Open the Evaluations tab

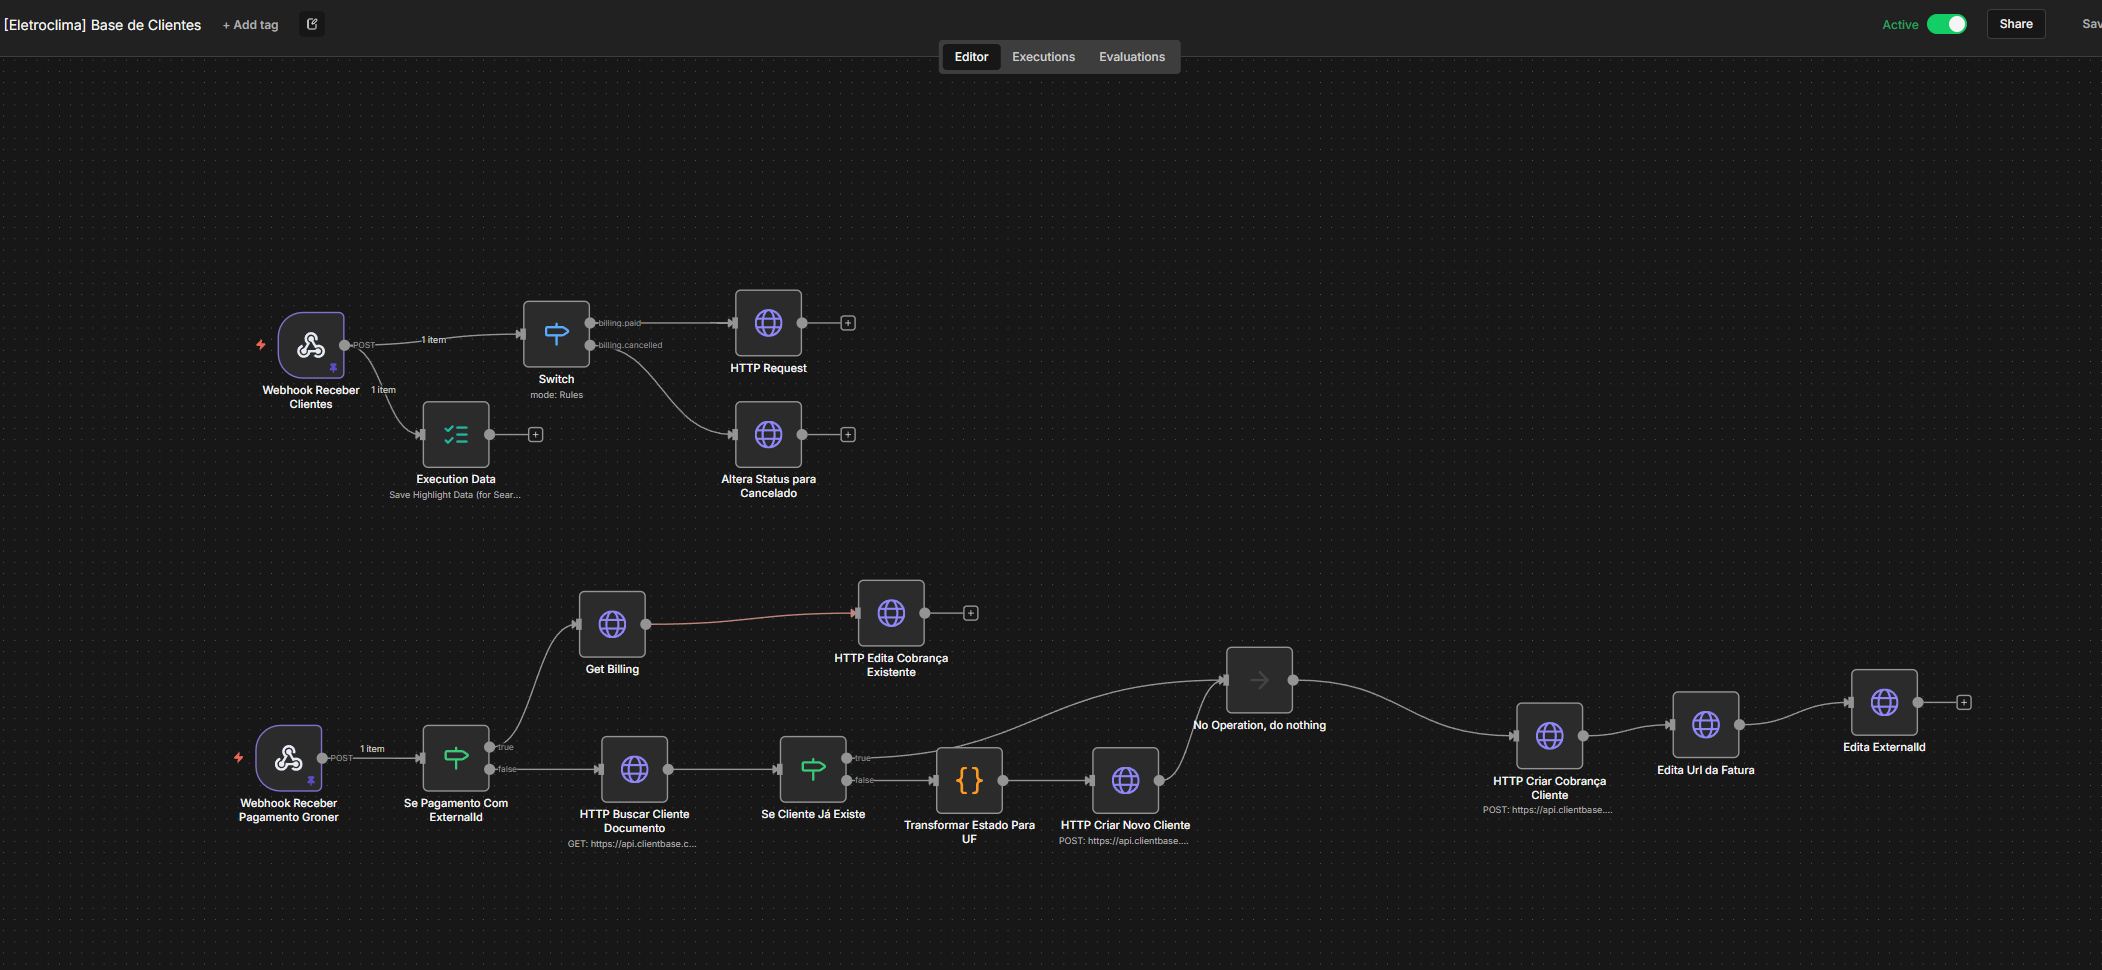1131,57
